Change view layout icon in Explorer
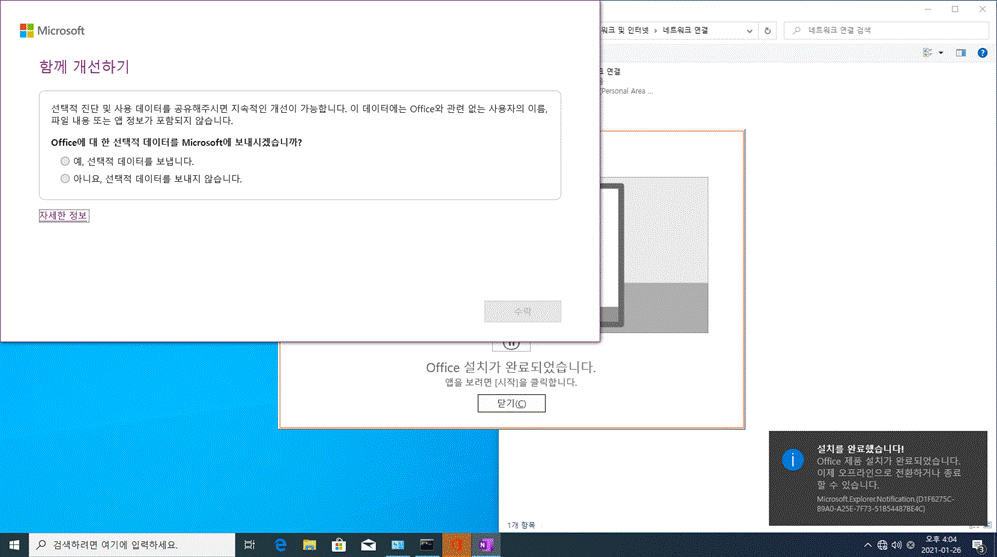The height and width of the screenshot is (557, 997). pyautogui.click(x=928, y=53)
